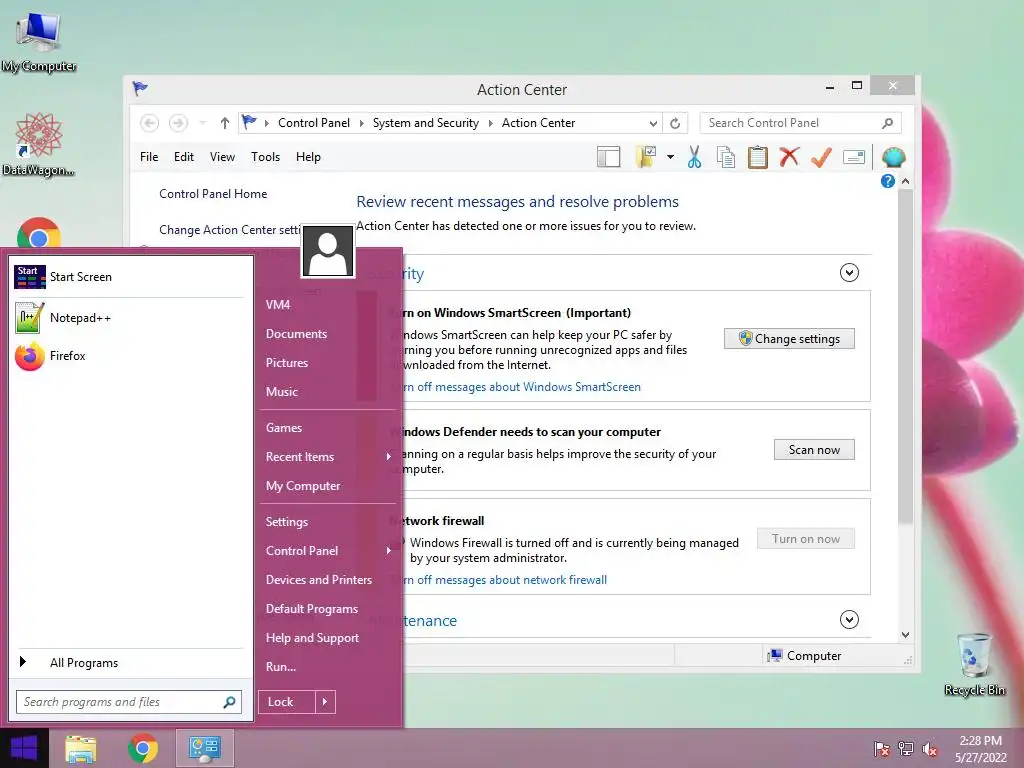
Task: Launch Notepad++ from the start menu
Action: pyautogui.click(x=63, y=318)
